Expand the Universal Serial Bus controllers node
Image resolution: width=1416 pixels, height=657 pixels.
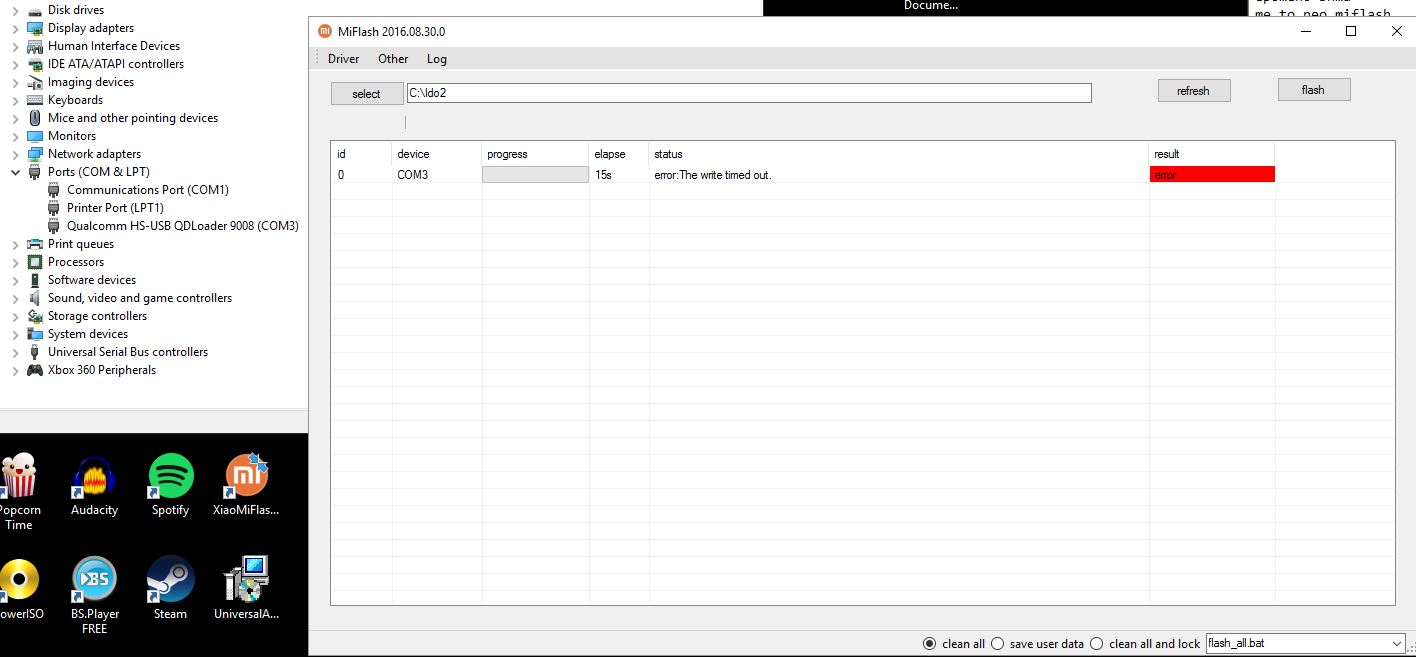pyautogui.click(x=15, y=352)
